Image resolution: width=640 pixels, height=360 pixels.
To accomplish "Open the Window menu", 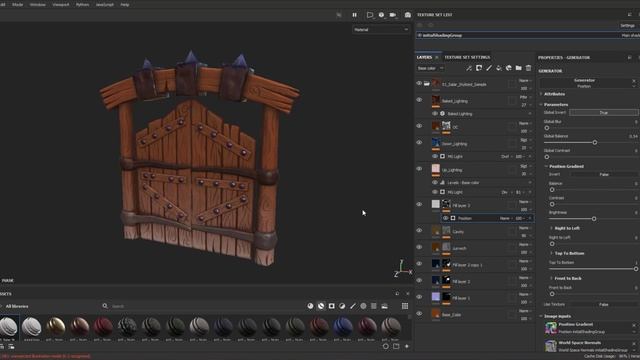I will [x=38, y=4].
